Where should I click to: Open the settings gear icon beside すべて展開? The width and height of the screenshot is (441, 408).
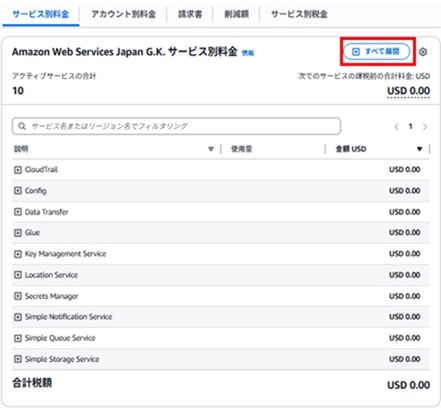423,52
